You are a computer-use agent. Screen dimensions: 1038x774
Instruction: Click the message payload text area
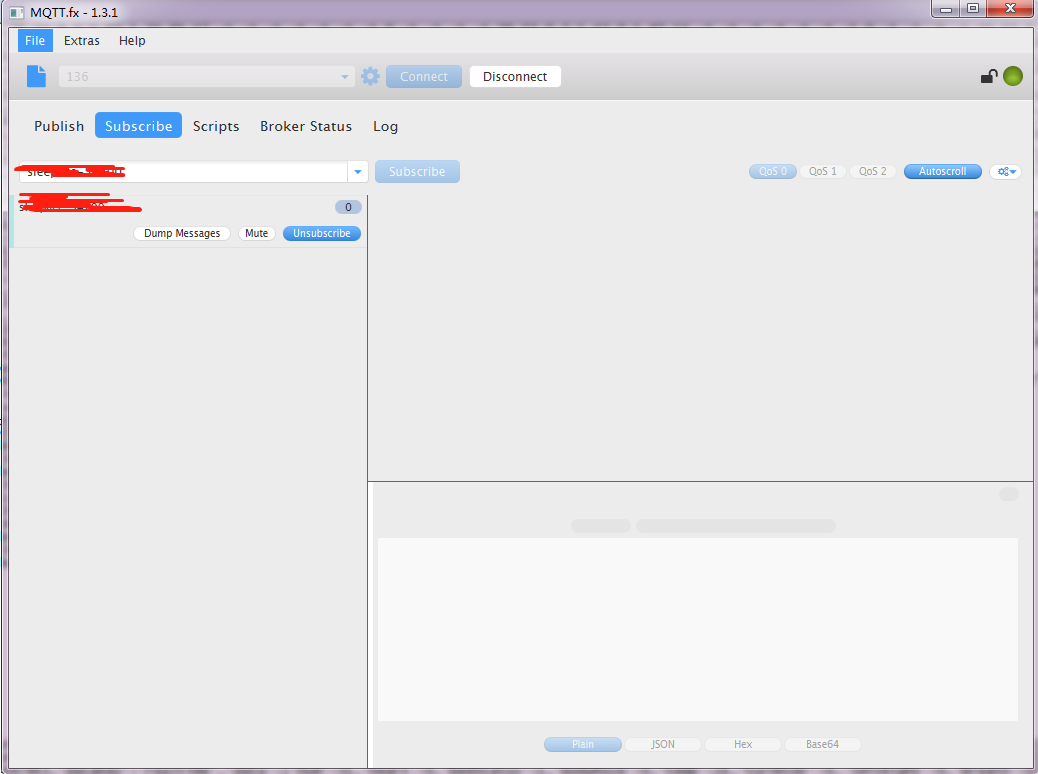pyautogui.click(x=698, y=629)
